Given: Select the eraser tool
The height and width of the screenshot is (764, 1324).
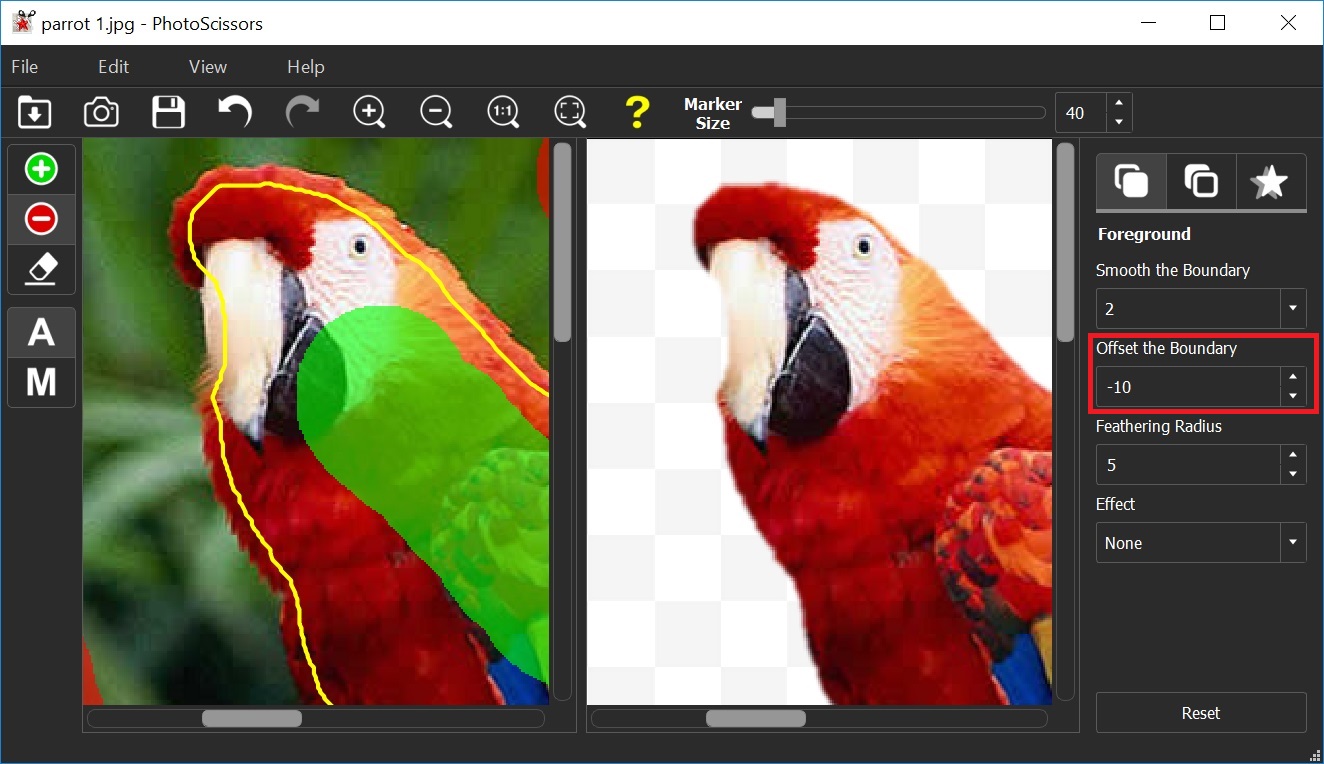Looking at the screenshot, I should [x=41, y=269].
